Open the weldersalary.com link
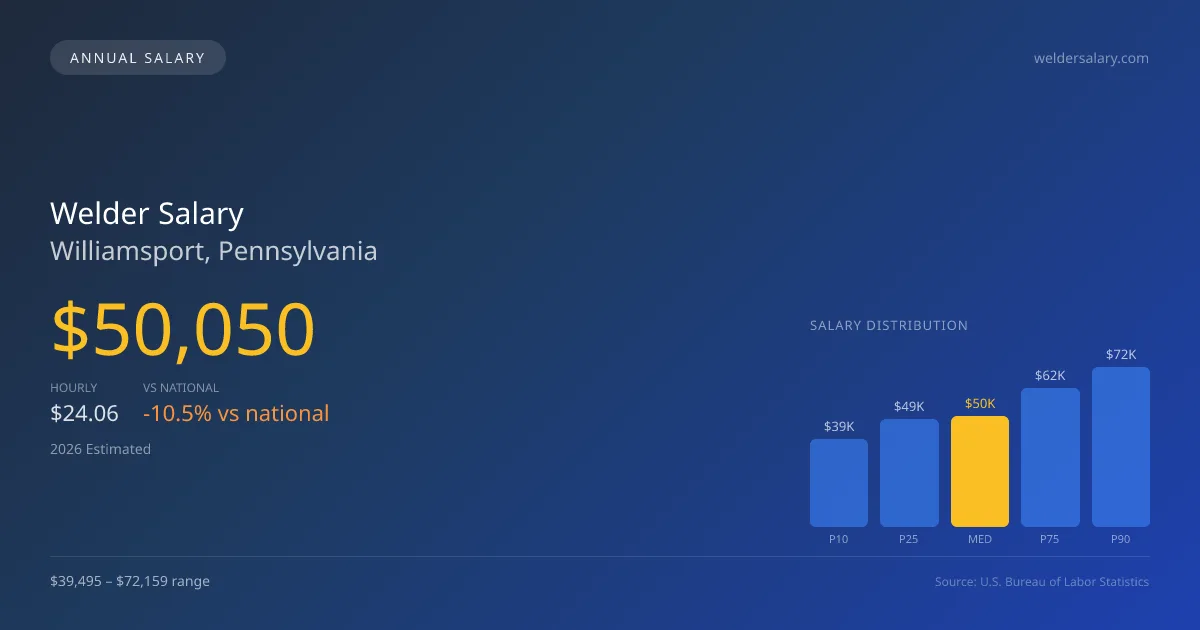Screen dimensions: 1200x630 click(1091, 58)
